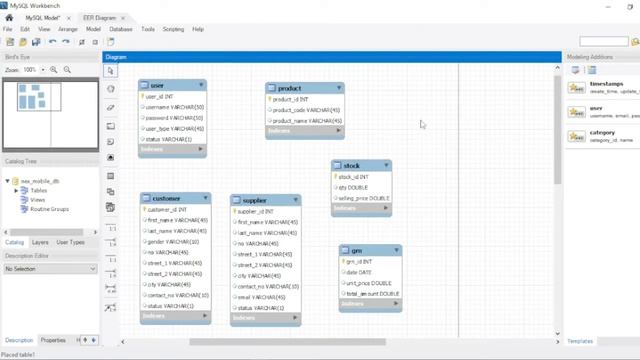The width and height of the screenshot is (640, 360).
Task: Collapse the user table with its arrow
Action: 201,85
